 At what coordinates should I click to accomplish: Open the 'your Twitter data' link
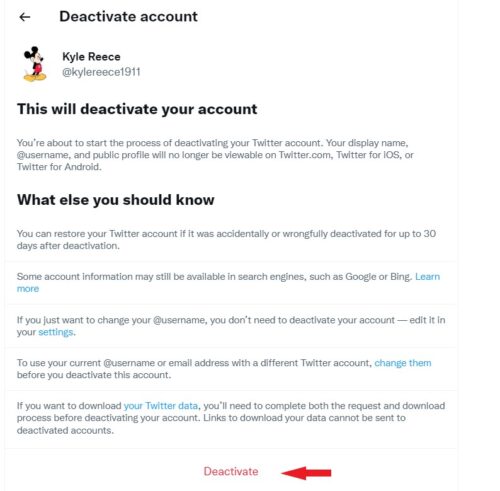coord(161,406)
